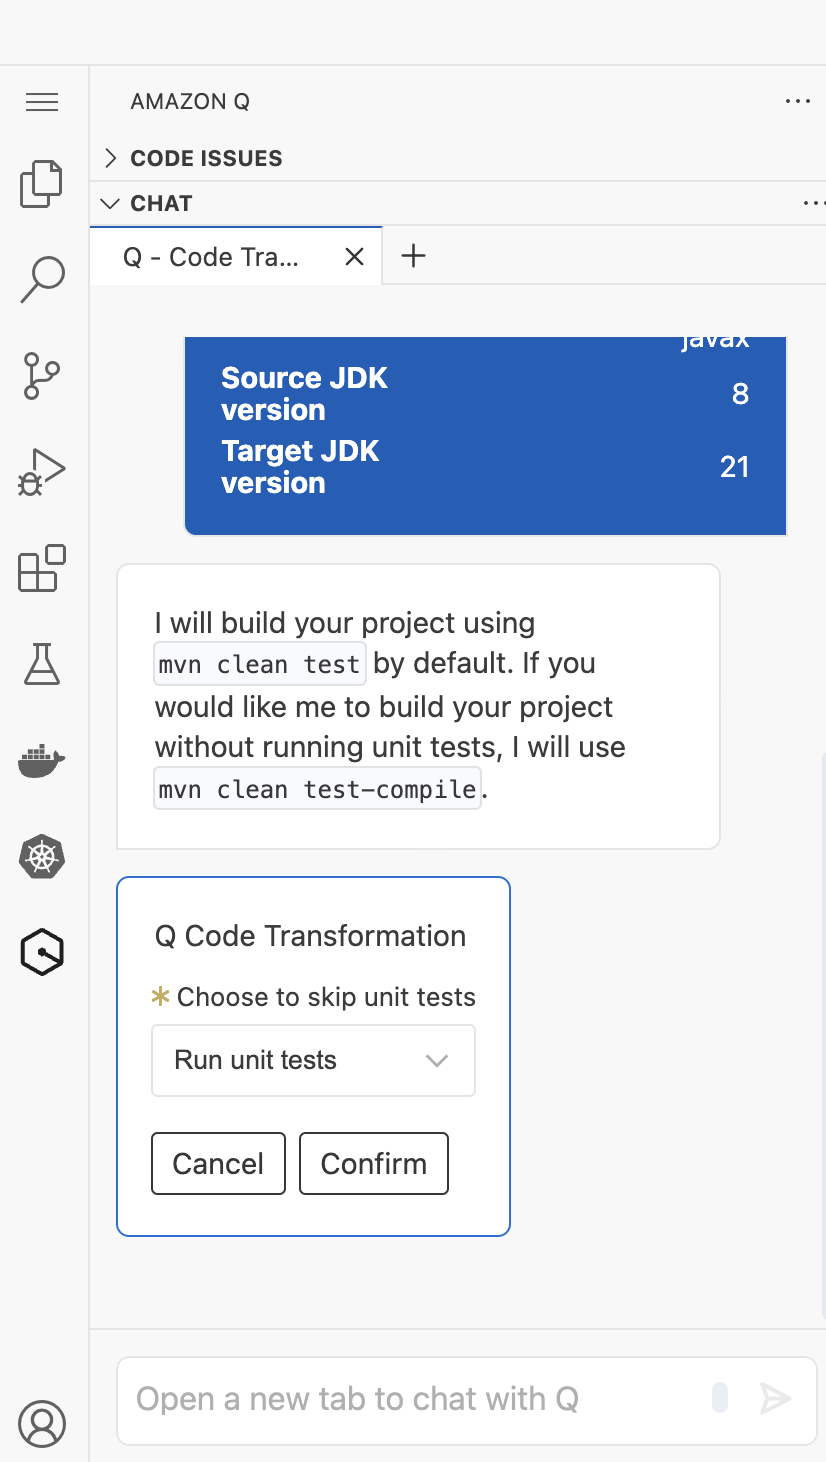Open the Docker view
The width and height of the screenshot is (826, 1462).
coord(42,761)
